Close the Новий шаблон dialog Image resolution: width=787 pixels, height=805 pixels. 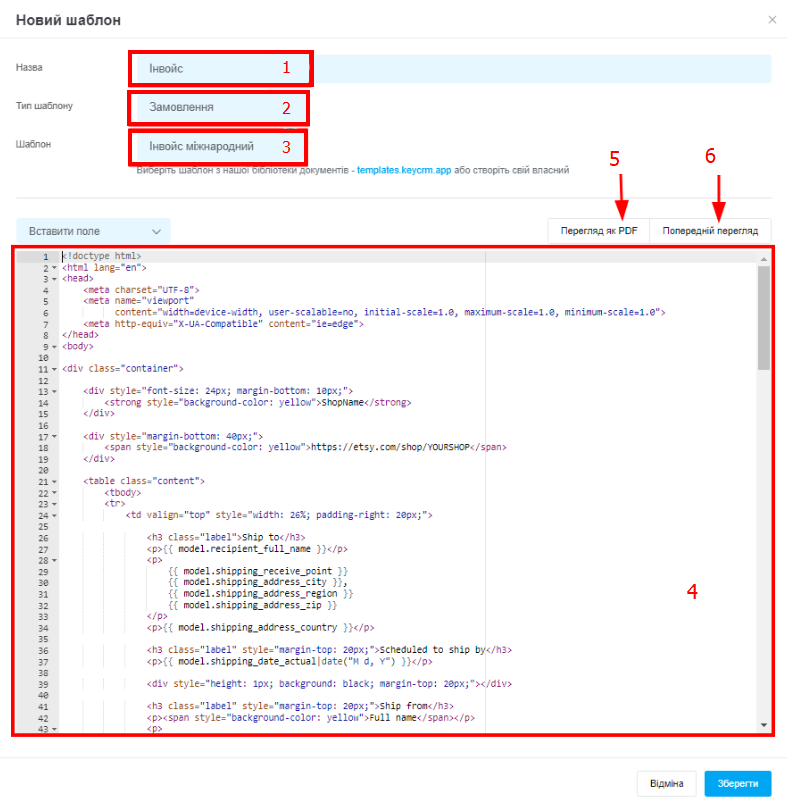pos(772,20)
